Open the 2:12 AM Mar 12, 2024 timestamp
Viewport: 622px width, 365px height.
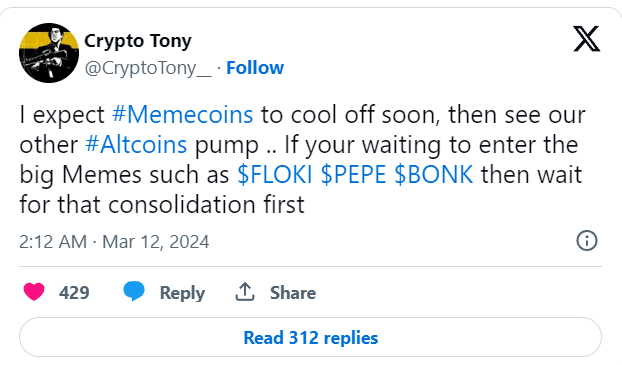[x=114, y=242]
